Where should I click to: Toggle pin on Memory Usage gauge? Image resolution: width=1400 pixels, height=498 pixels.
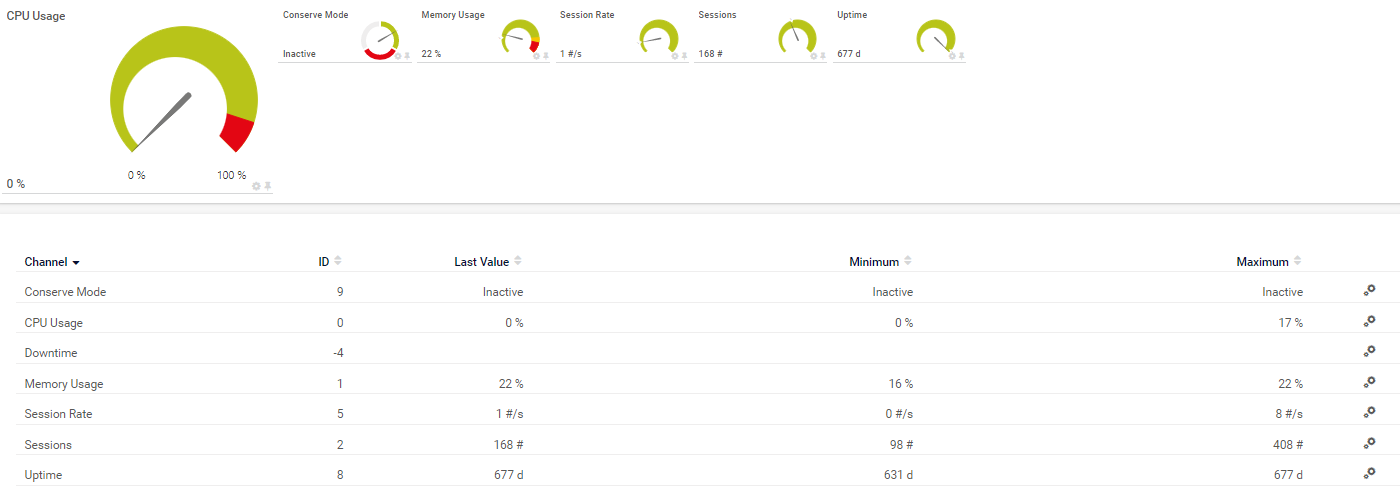click(x=546, y=56)
